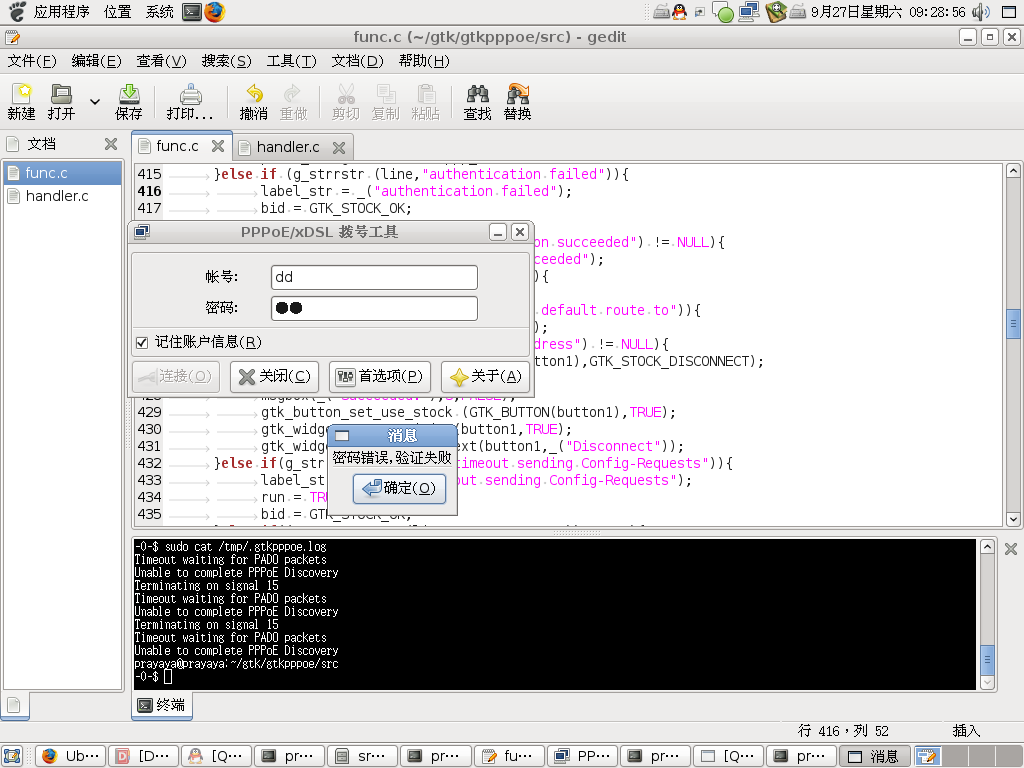1024x768 pixels.
Task: Click the editor scrollbar up arrow
Action: [x=1013, y=171]
